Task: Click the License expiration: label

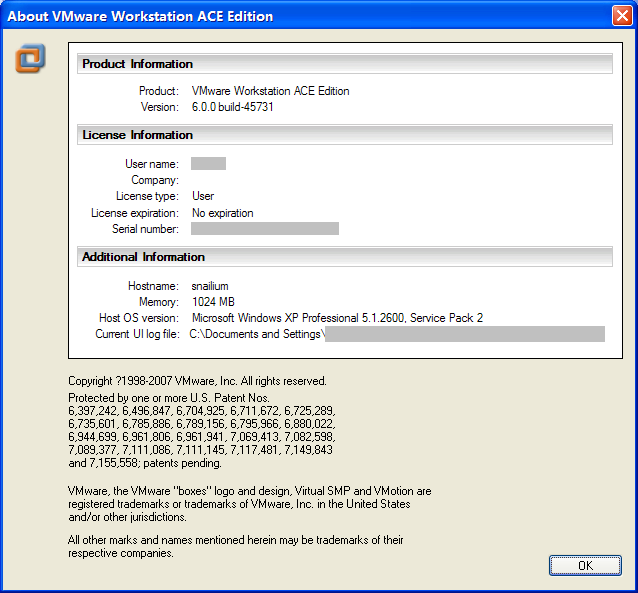Action: point(135,213)
